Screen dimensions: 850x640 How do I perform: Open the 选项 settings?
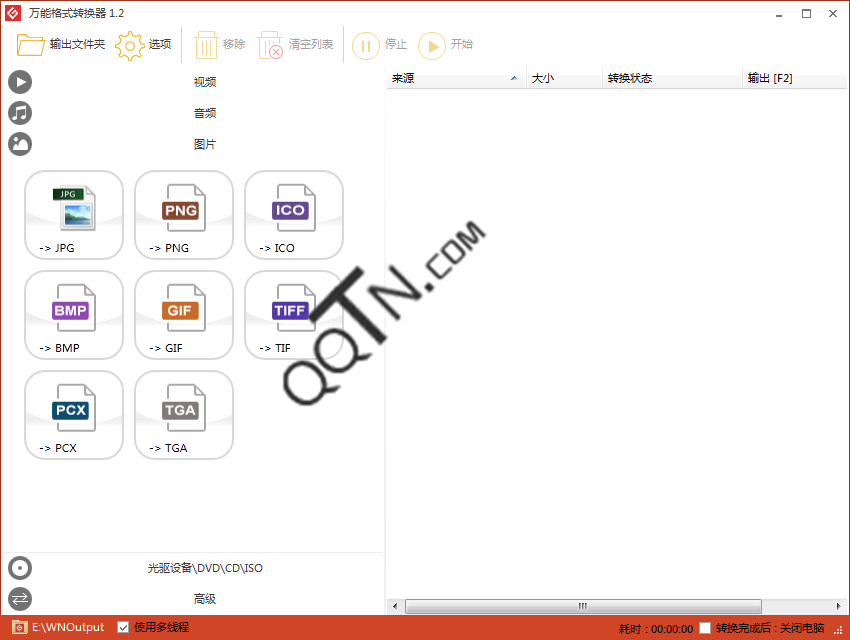click(x=144, y=45)
